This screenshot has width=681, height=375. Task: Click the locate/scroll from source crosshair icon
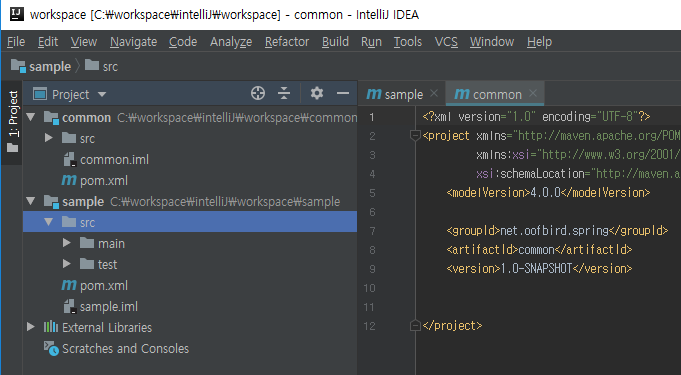258,93
